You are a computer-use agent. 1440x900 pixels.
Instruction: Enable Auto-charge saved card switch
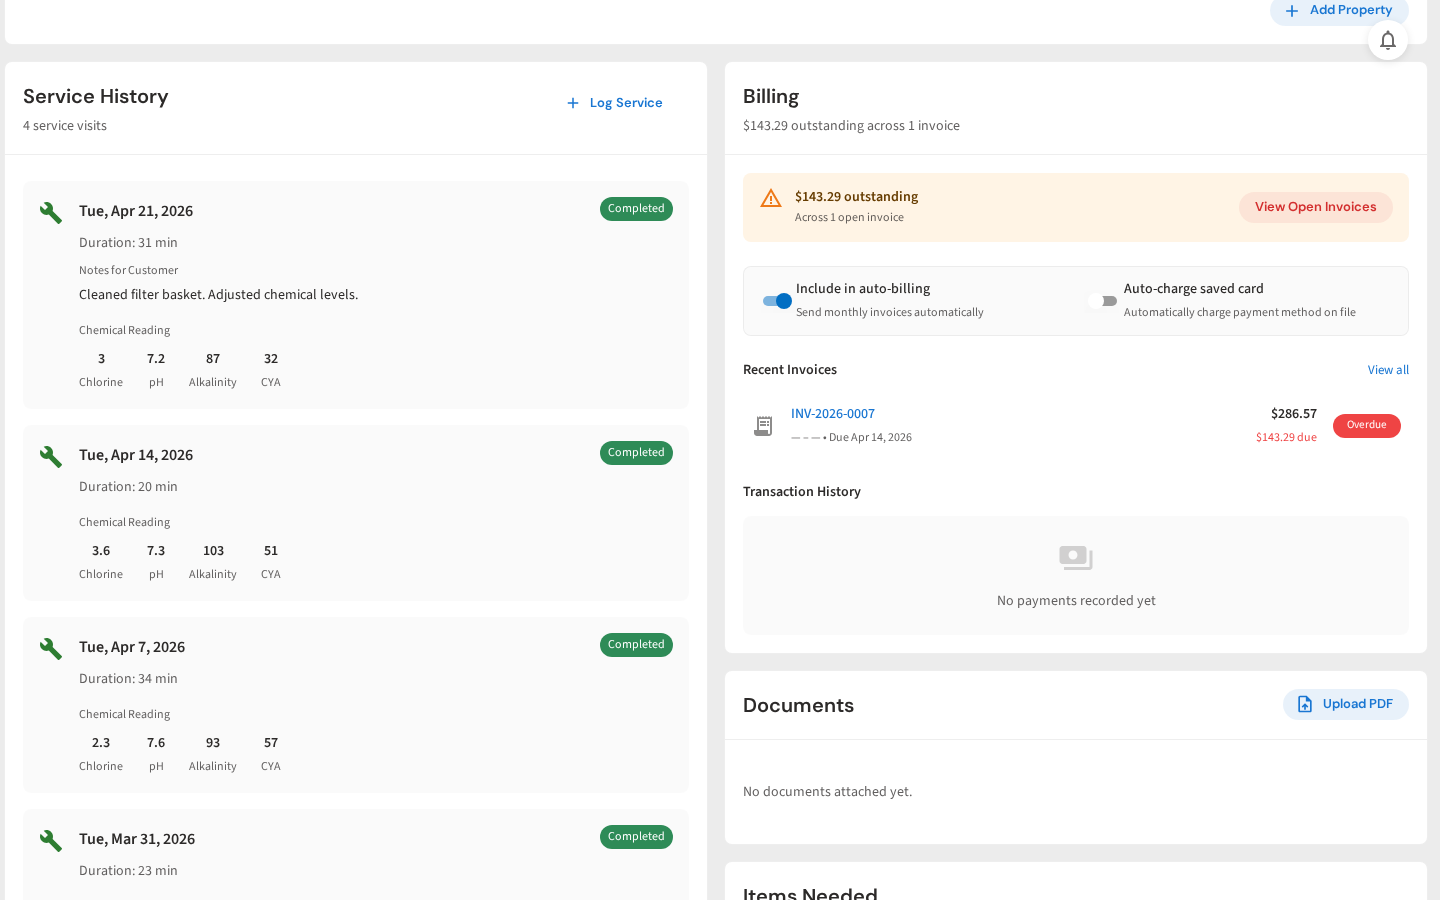(x=1103, y=301)
